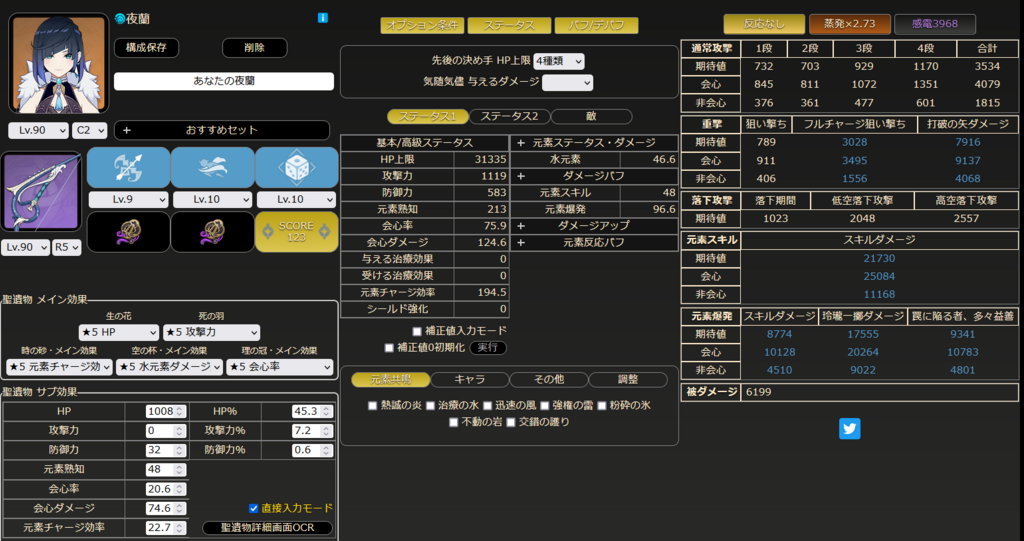Open the Twitter share icon

pyautogui.click(x=850, y=429)
